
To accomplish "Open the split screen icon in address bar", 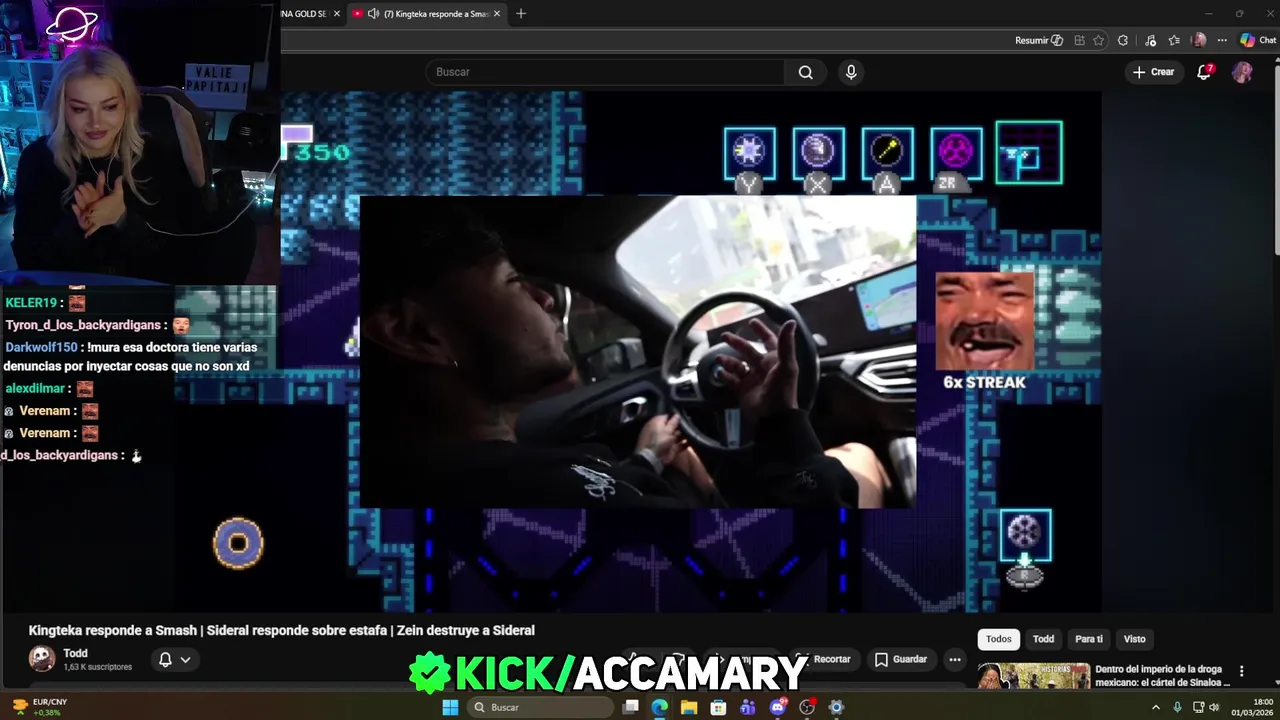I will (1079, 40).
